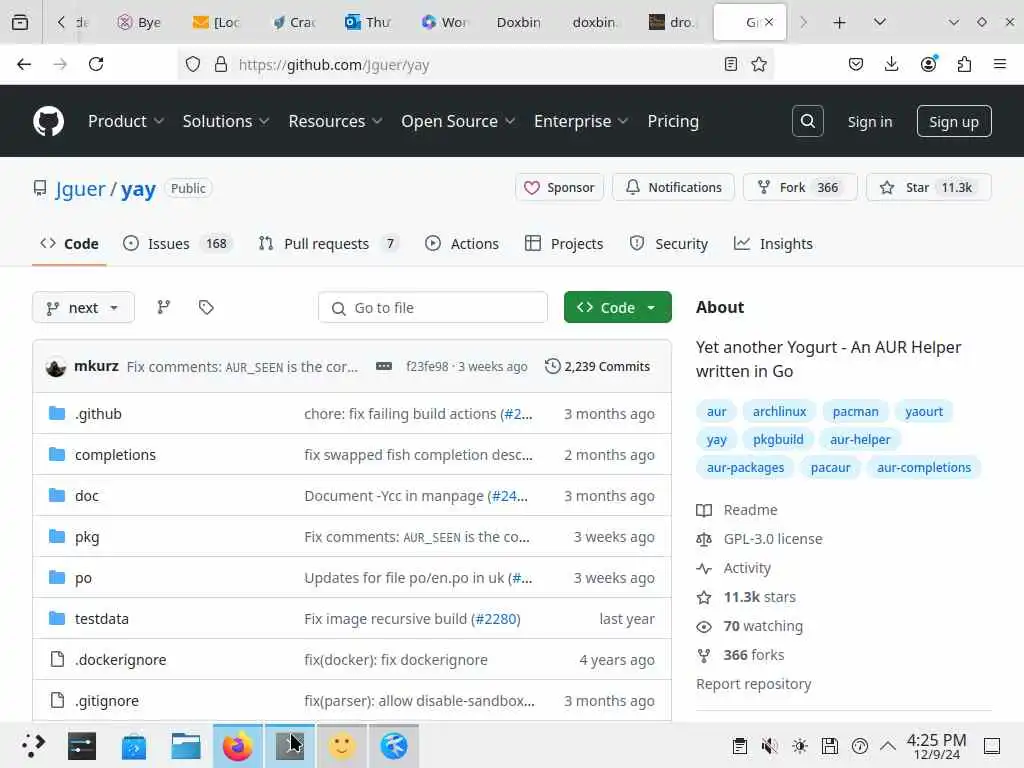Open the Pricing link
The width and height of the screenshot is (1024, 768).
click(x=673, y=121)
